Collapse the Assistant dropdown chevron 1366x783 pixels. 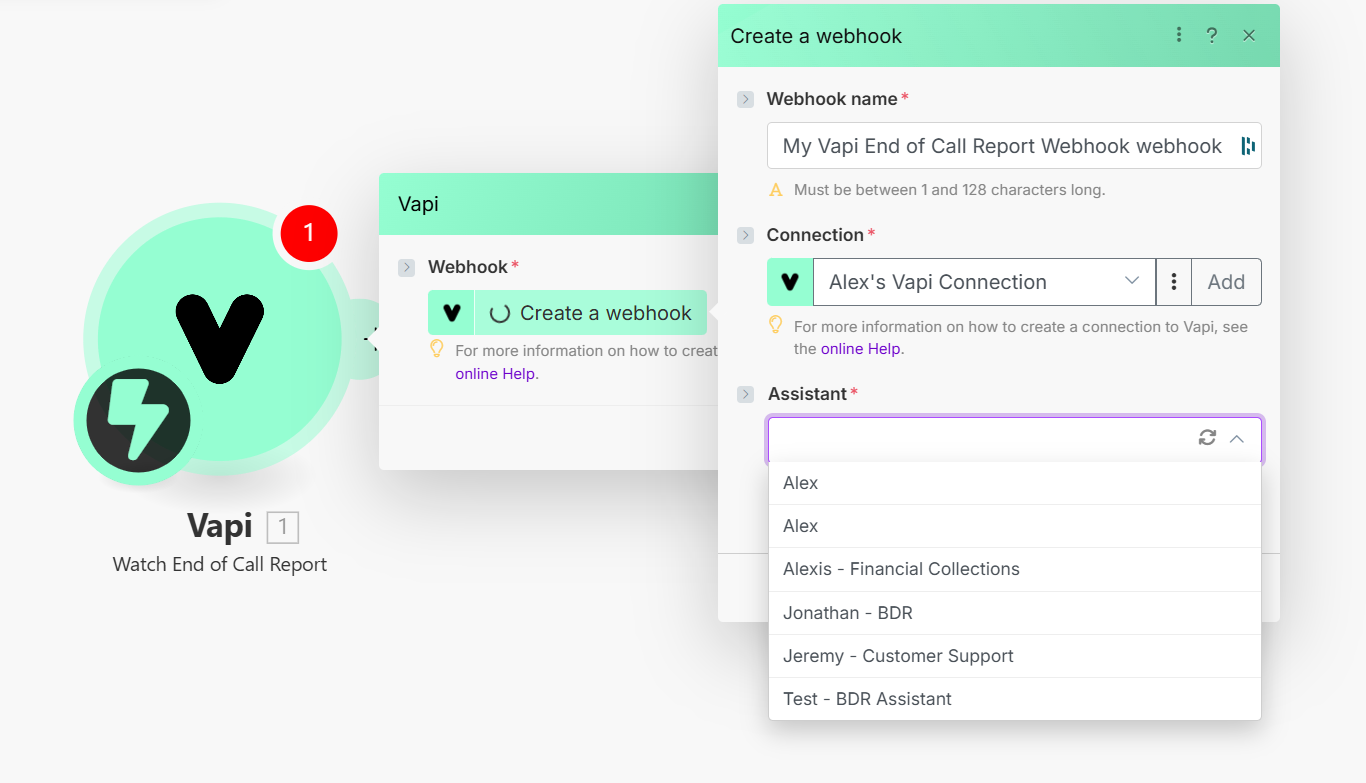[1237, 438]
